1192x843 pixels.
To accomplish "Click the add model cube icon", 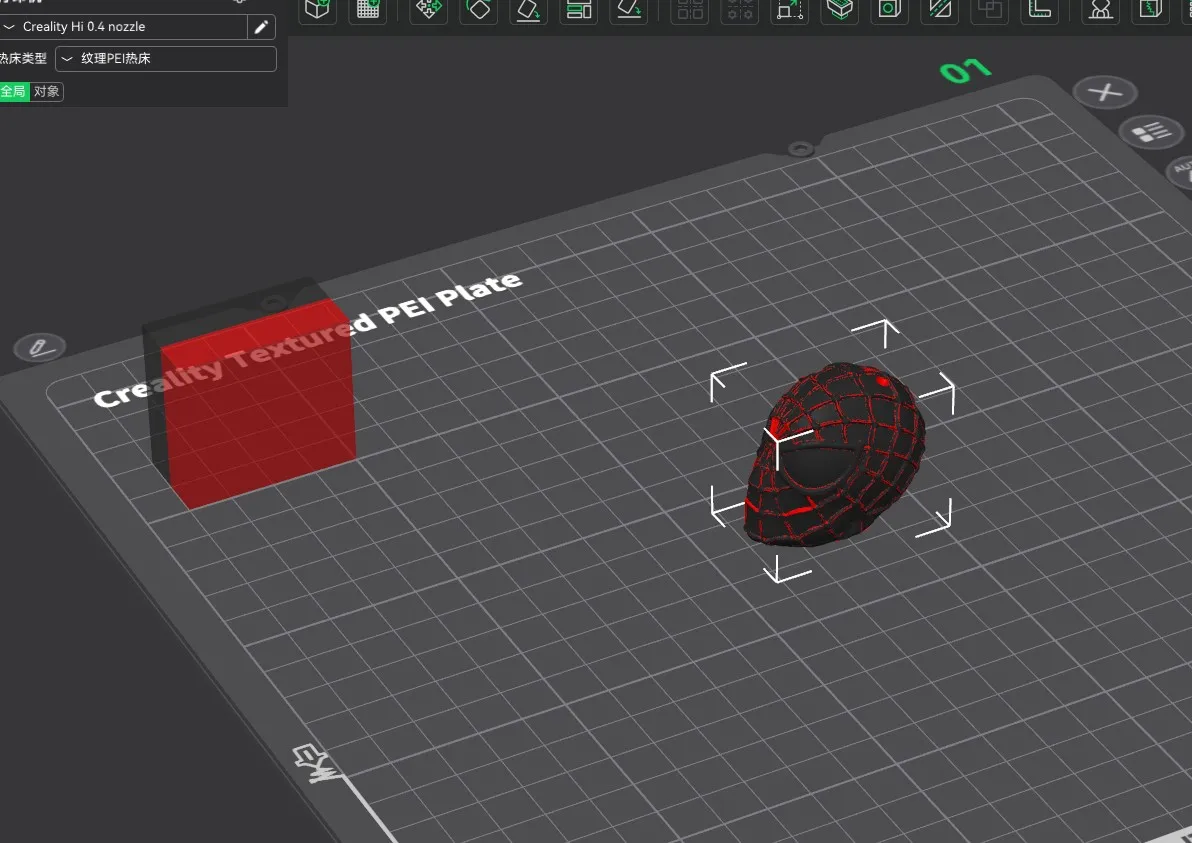I will 318,9.
